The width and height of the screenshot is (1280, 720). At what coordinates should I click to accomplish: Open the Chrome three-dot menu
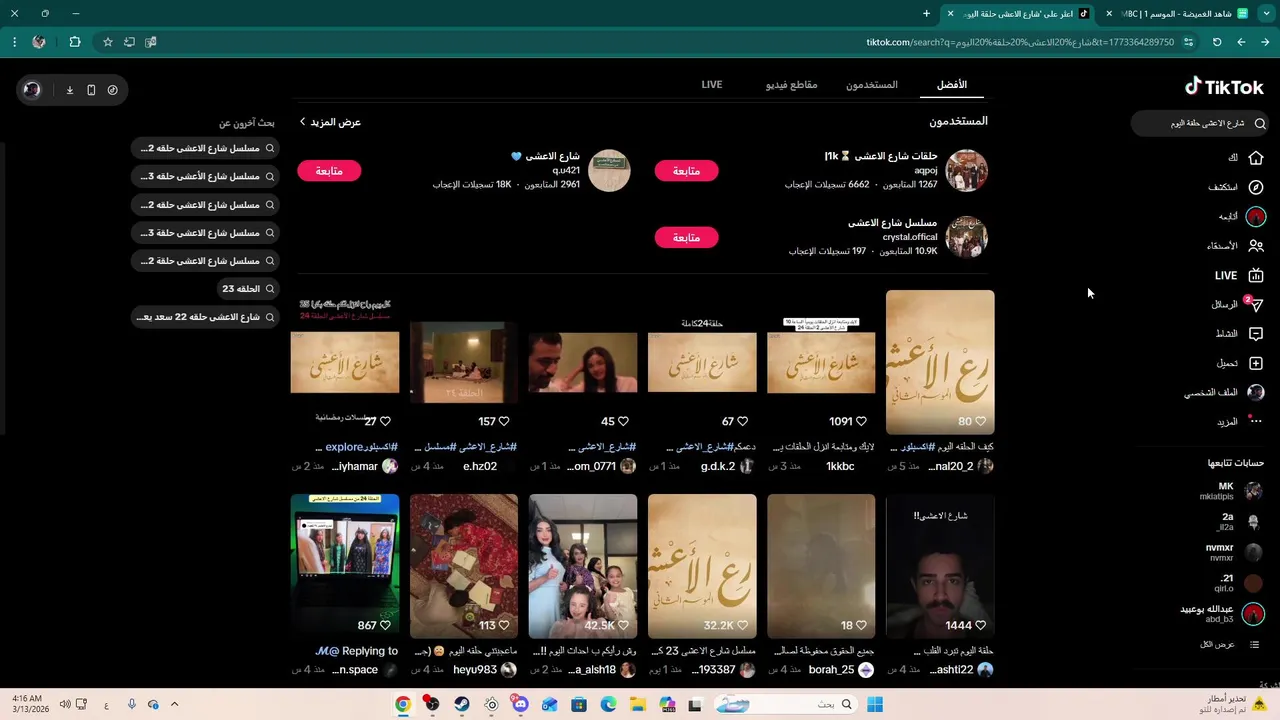pos(14,42)
